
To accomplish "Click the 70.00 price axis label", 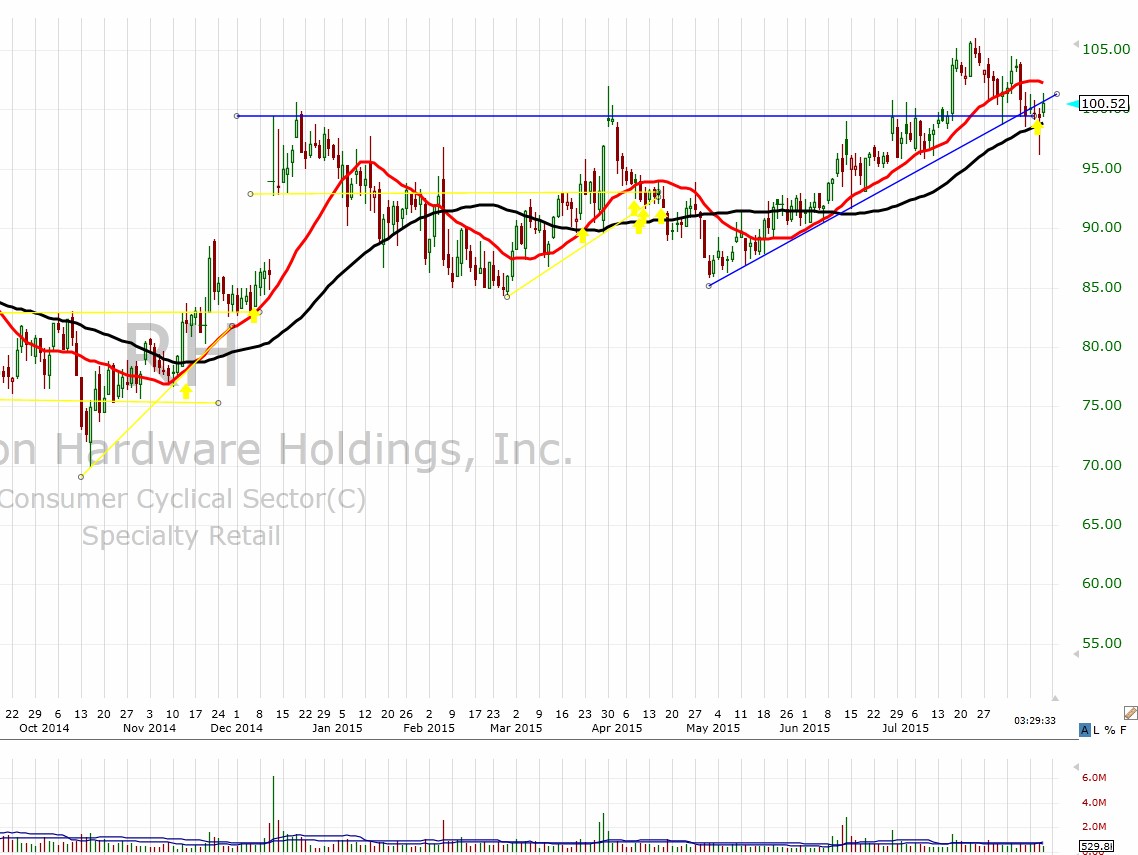I will tap(1102, 465).
